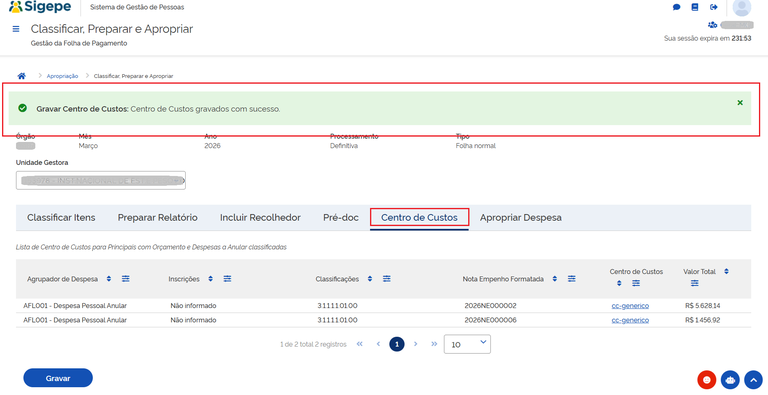Image resolution: width=768 pixels, height=395 pixels.
Task: Click the R$ 5.628,14 value
Action: (703, 306)
